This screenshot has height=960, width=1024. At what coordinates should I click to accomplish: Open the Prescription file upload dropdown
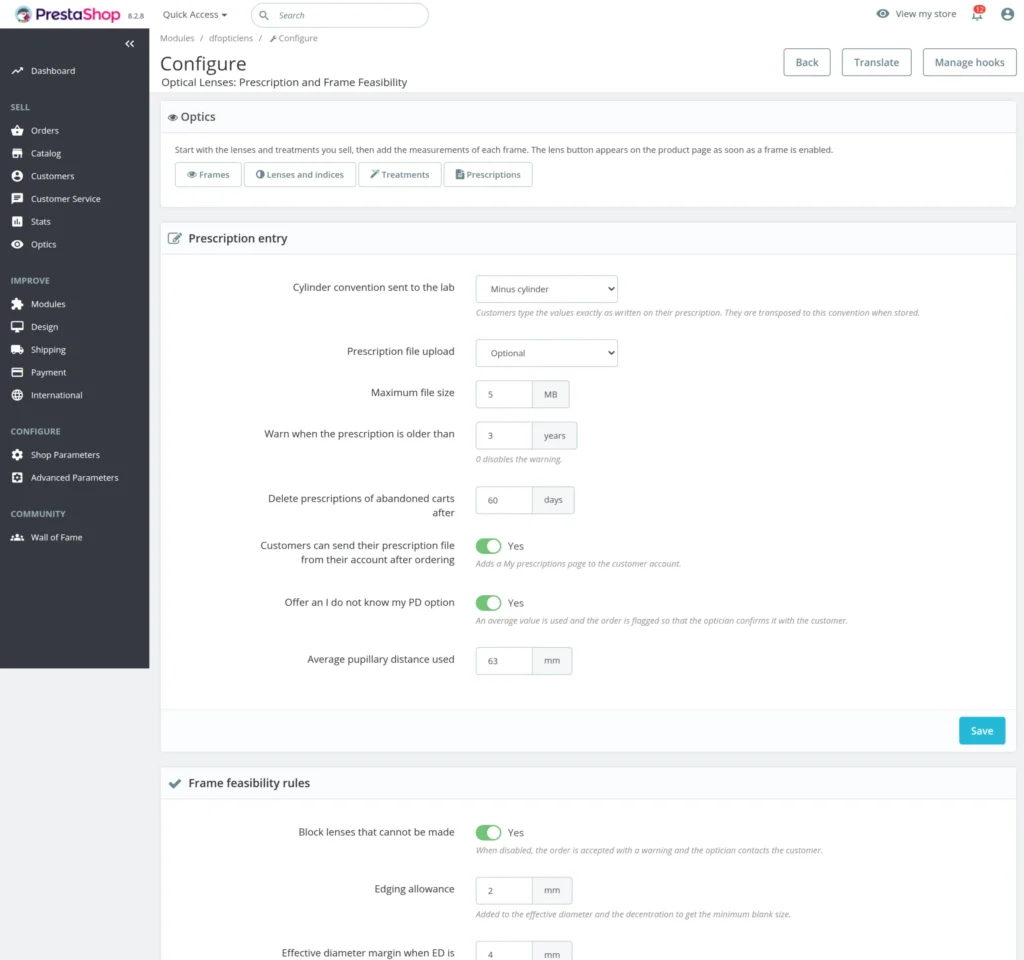547,353
